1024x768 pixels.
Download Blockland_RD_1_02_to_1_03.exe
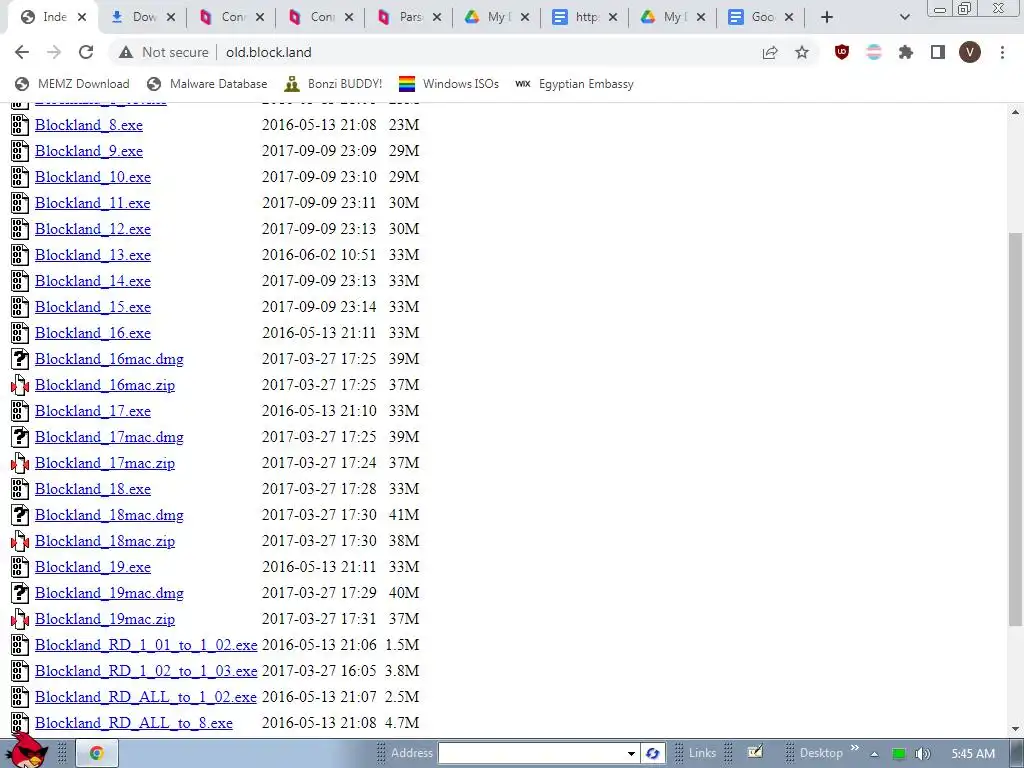point(146,671)
